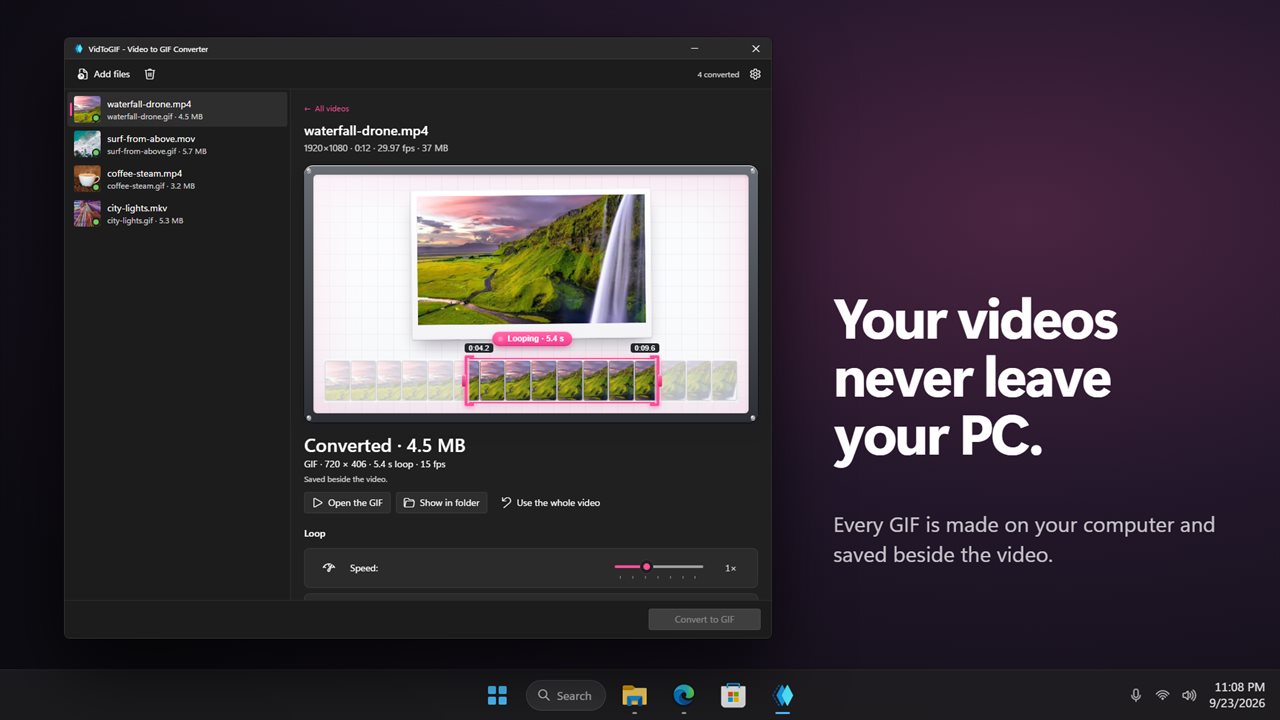Select surf-from-above.mov in the file list
Screen dimensions: 1280x720
tap(177, 144)
